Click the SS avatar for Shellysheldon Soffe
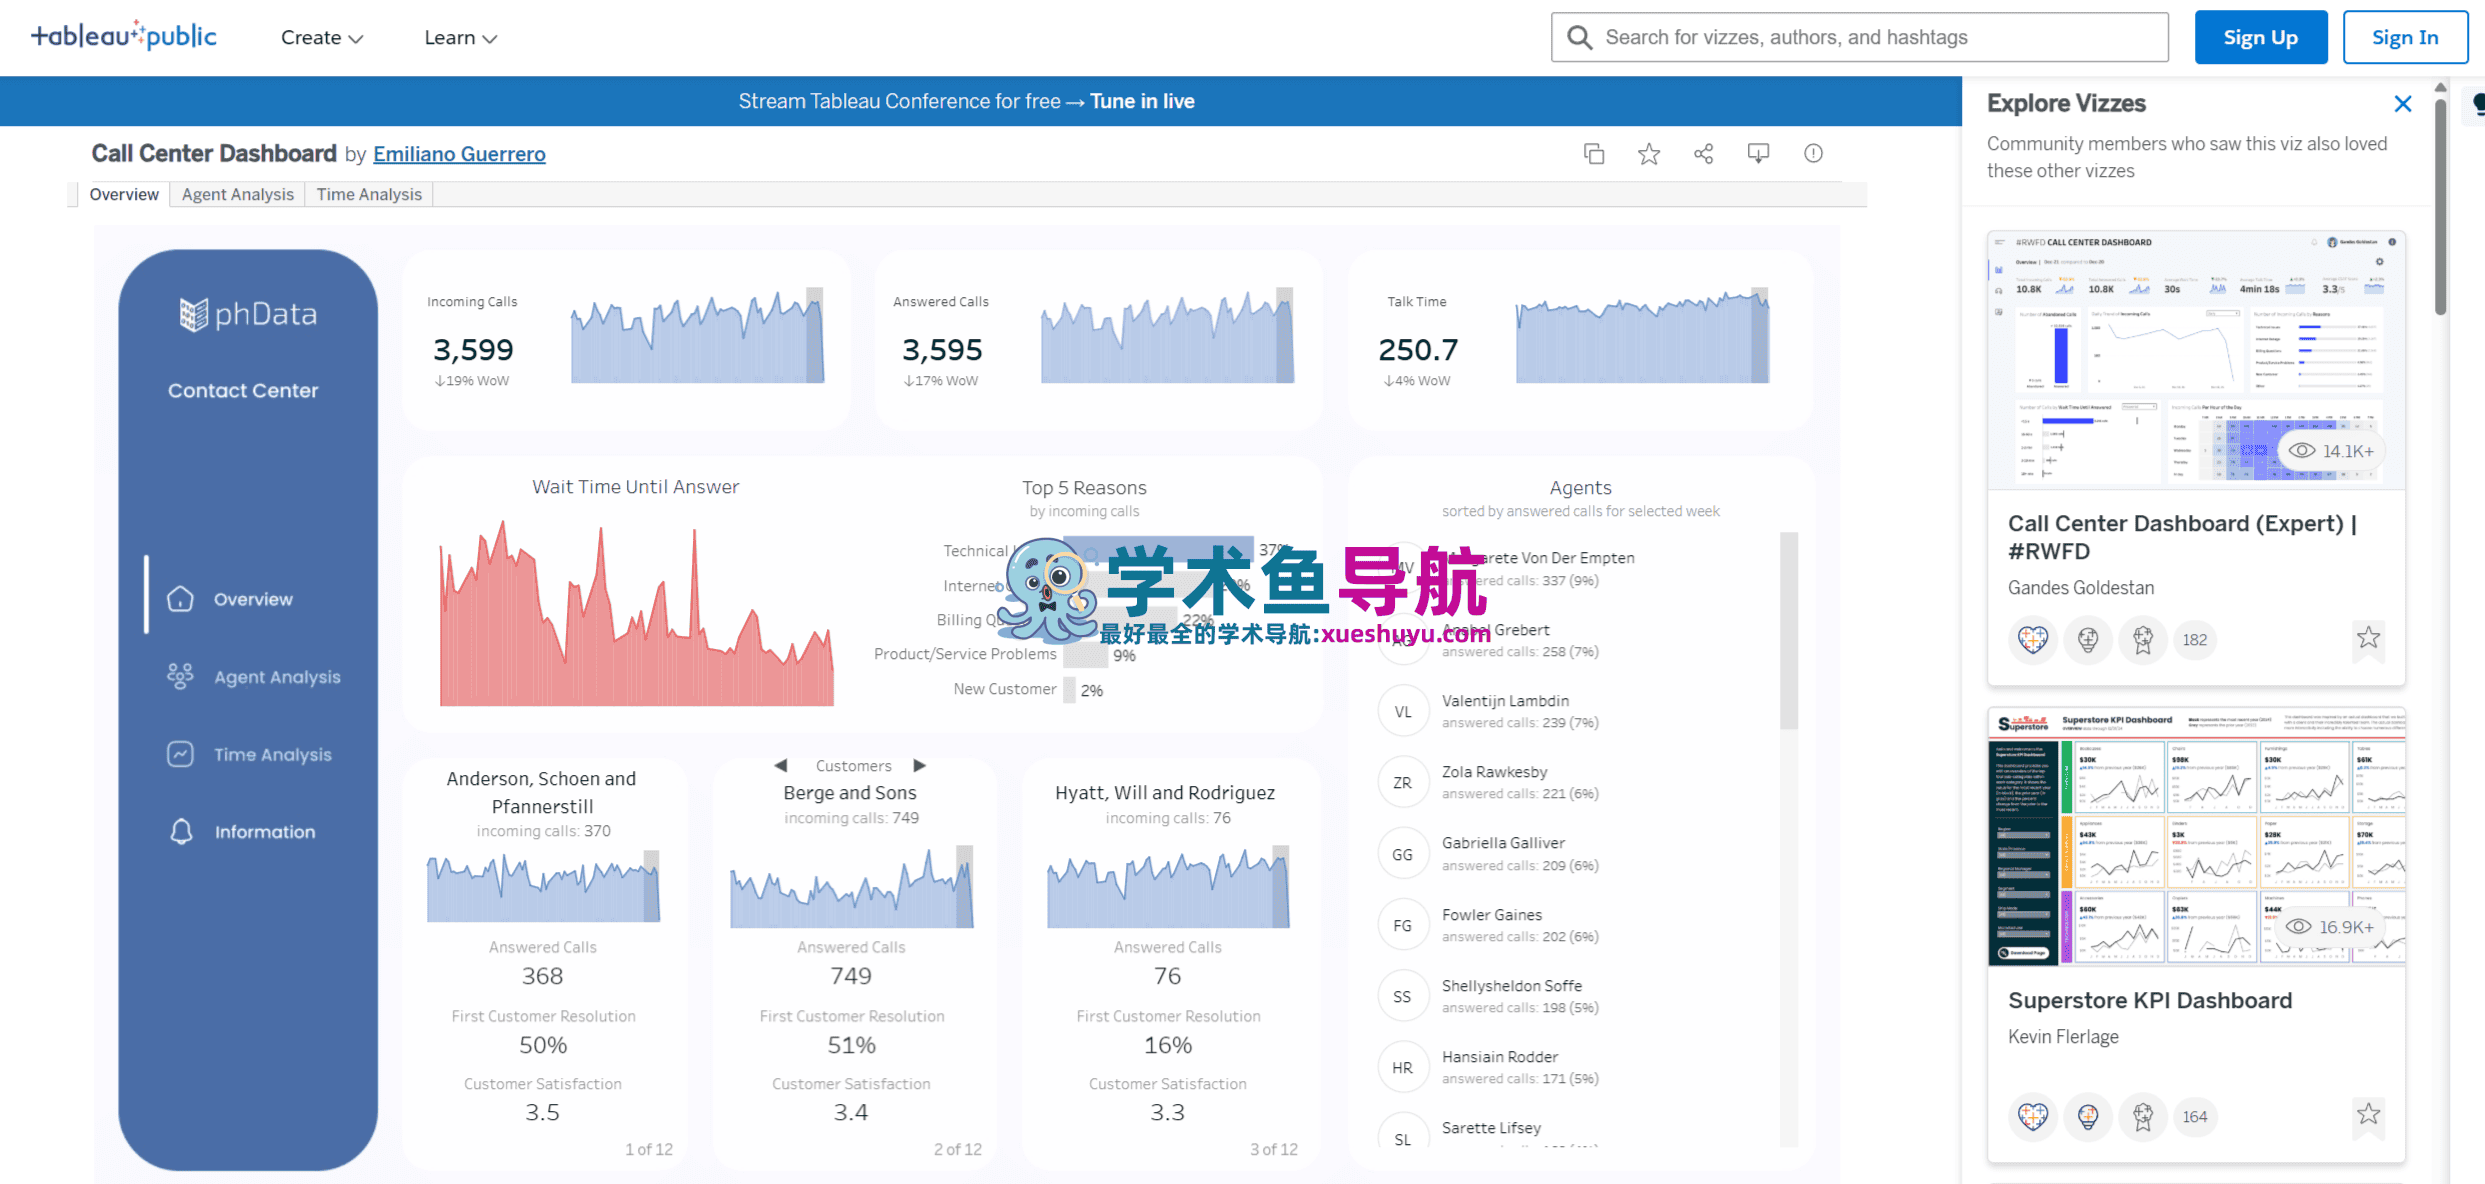Viewport: 2485px width, 1184px height. [x=1403, y=997]
